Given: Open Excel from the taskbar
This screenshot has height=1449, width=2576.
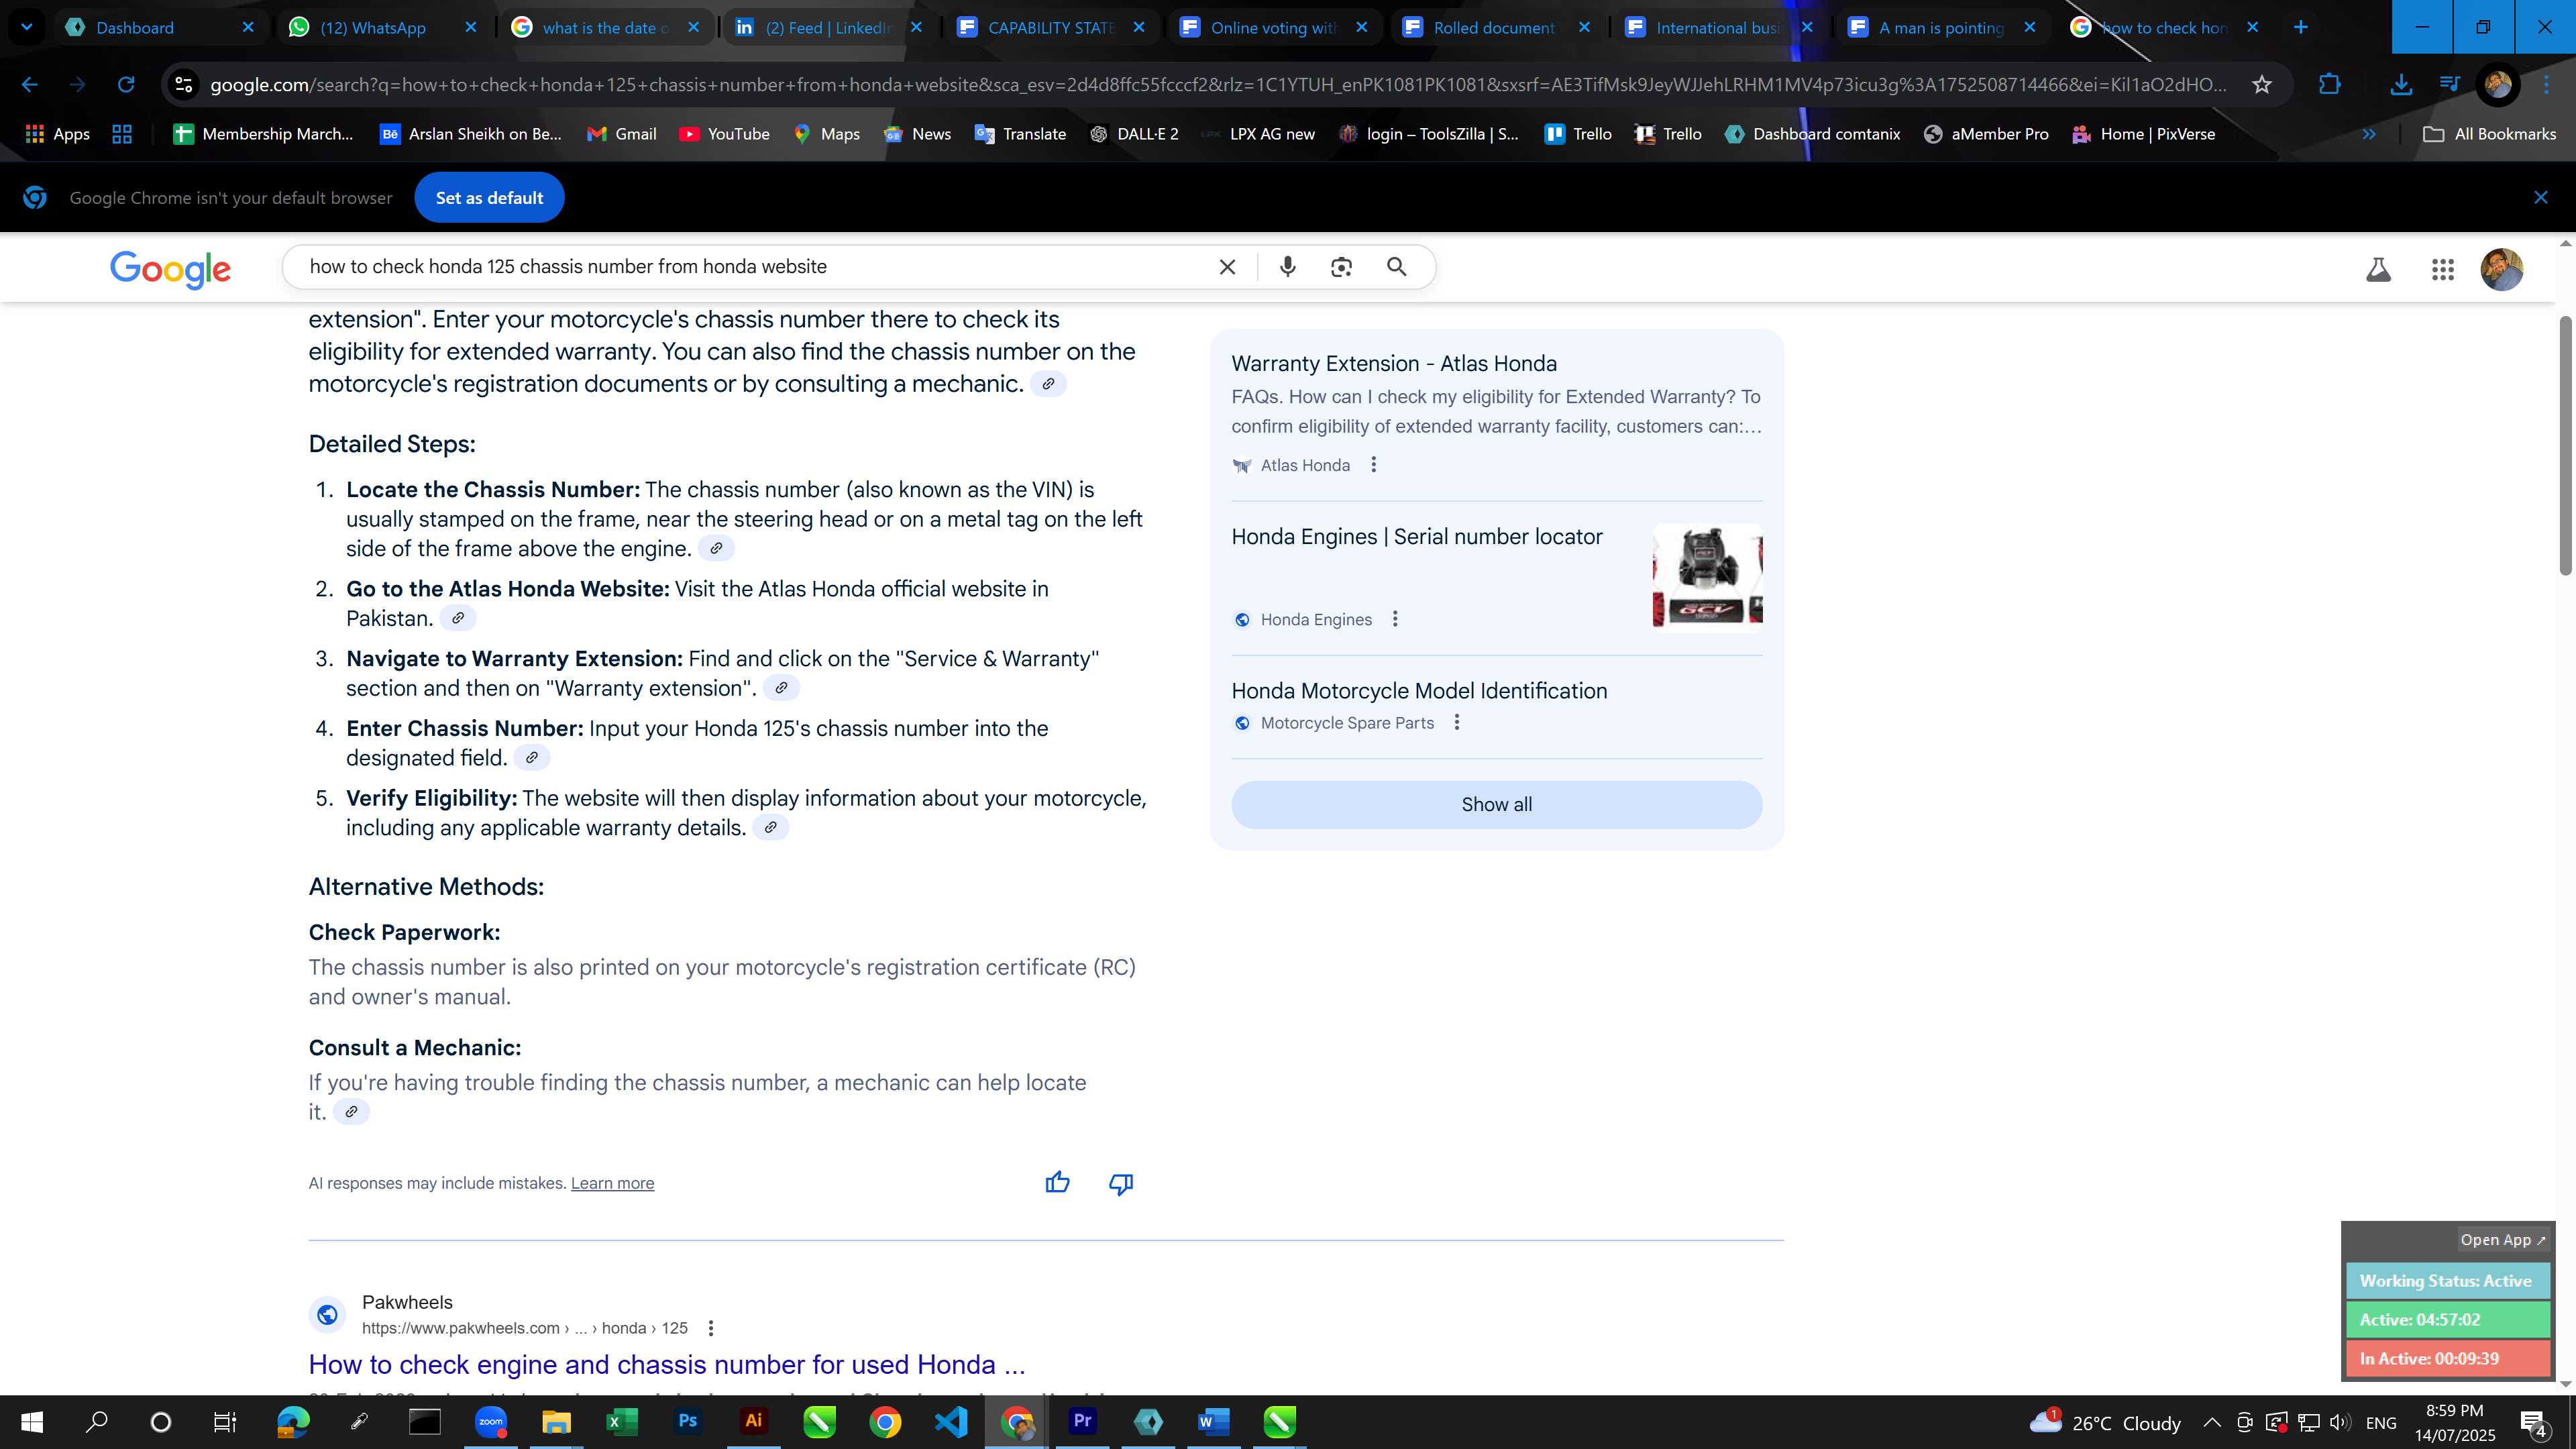Looking at the screenshot, I should point(622,1422).
